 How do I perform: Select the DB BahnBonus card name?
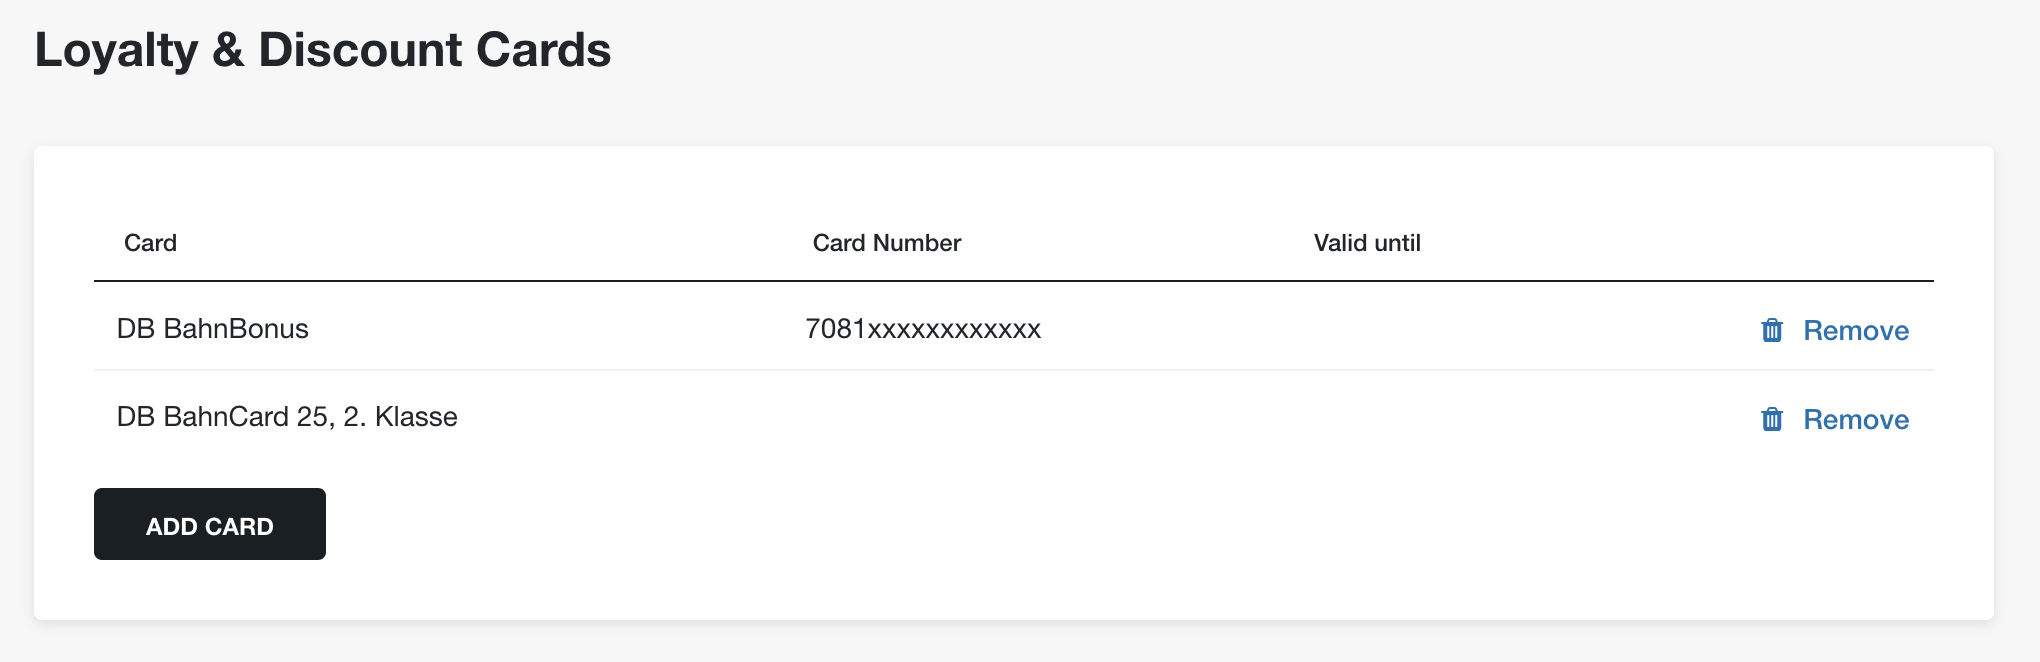(213, 328)
